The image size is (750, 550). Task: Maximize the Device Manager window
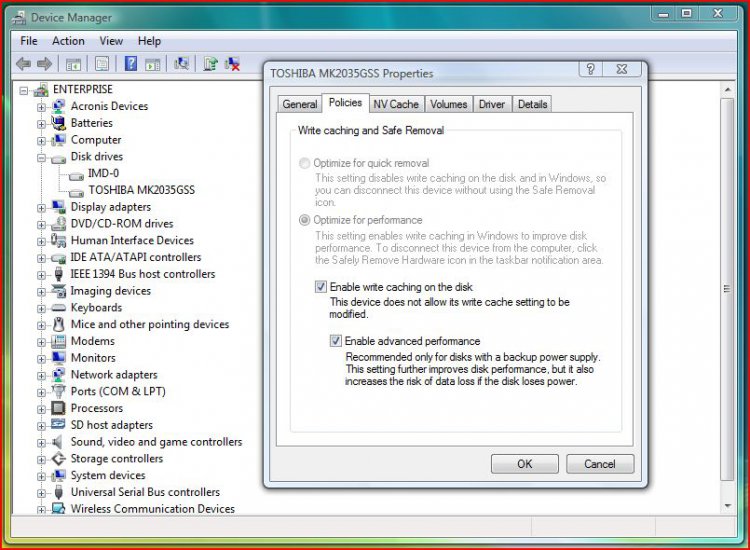(x=686, y=13)
